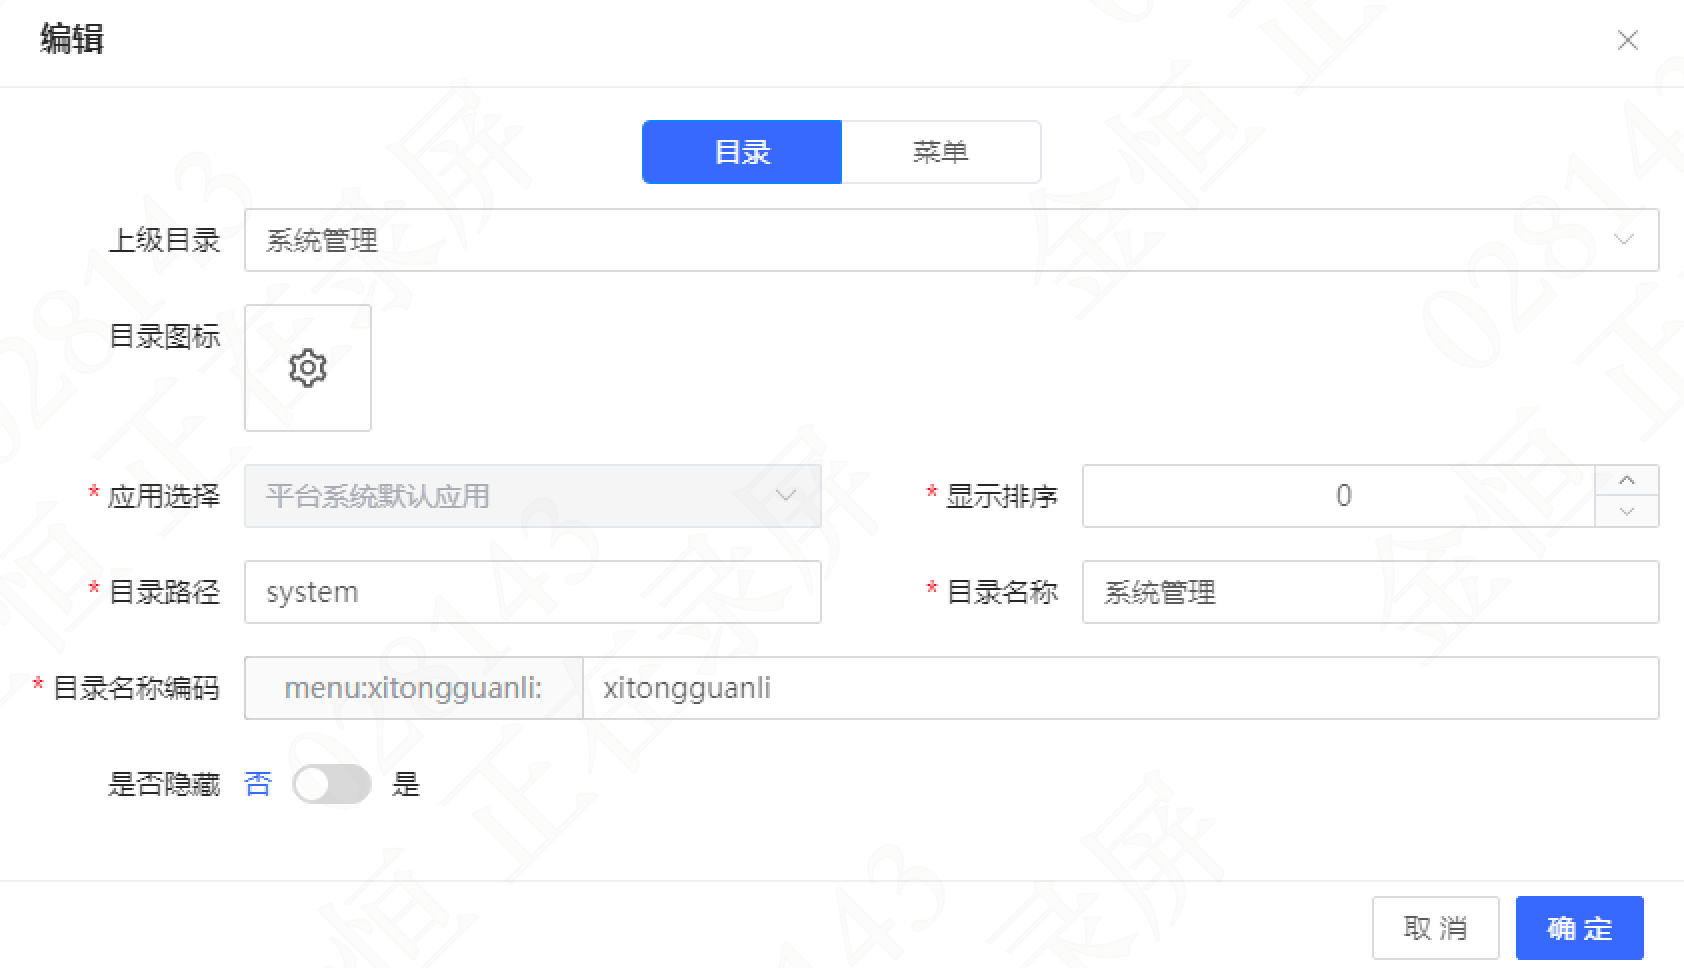Click the gear icon in directory icon box

pyautogui.click(x=308, y=368)
